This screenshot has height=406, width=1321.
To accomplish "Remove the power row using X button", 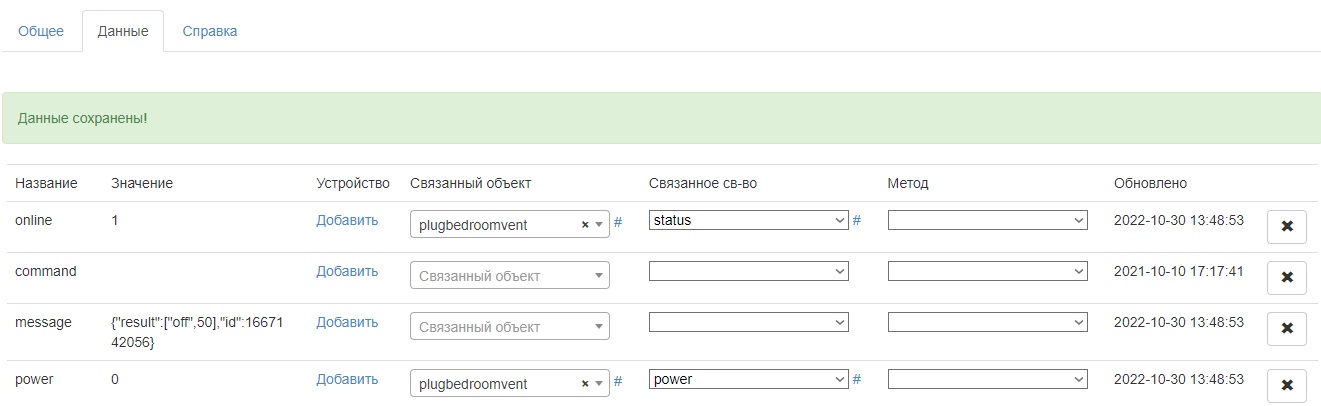I will click(x=1286, y=385).
